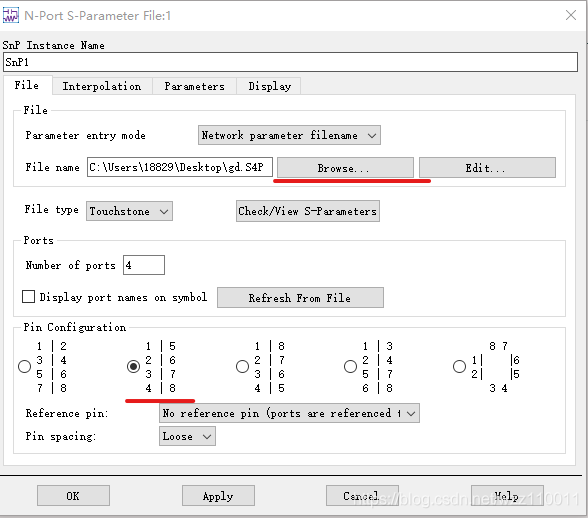The image size is (588, 518).
Task: Select the 1|5 2|6 3|7 4|8 pin configuration
Action: 134,366
